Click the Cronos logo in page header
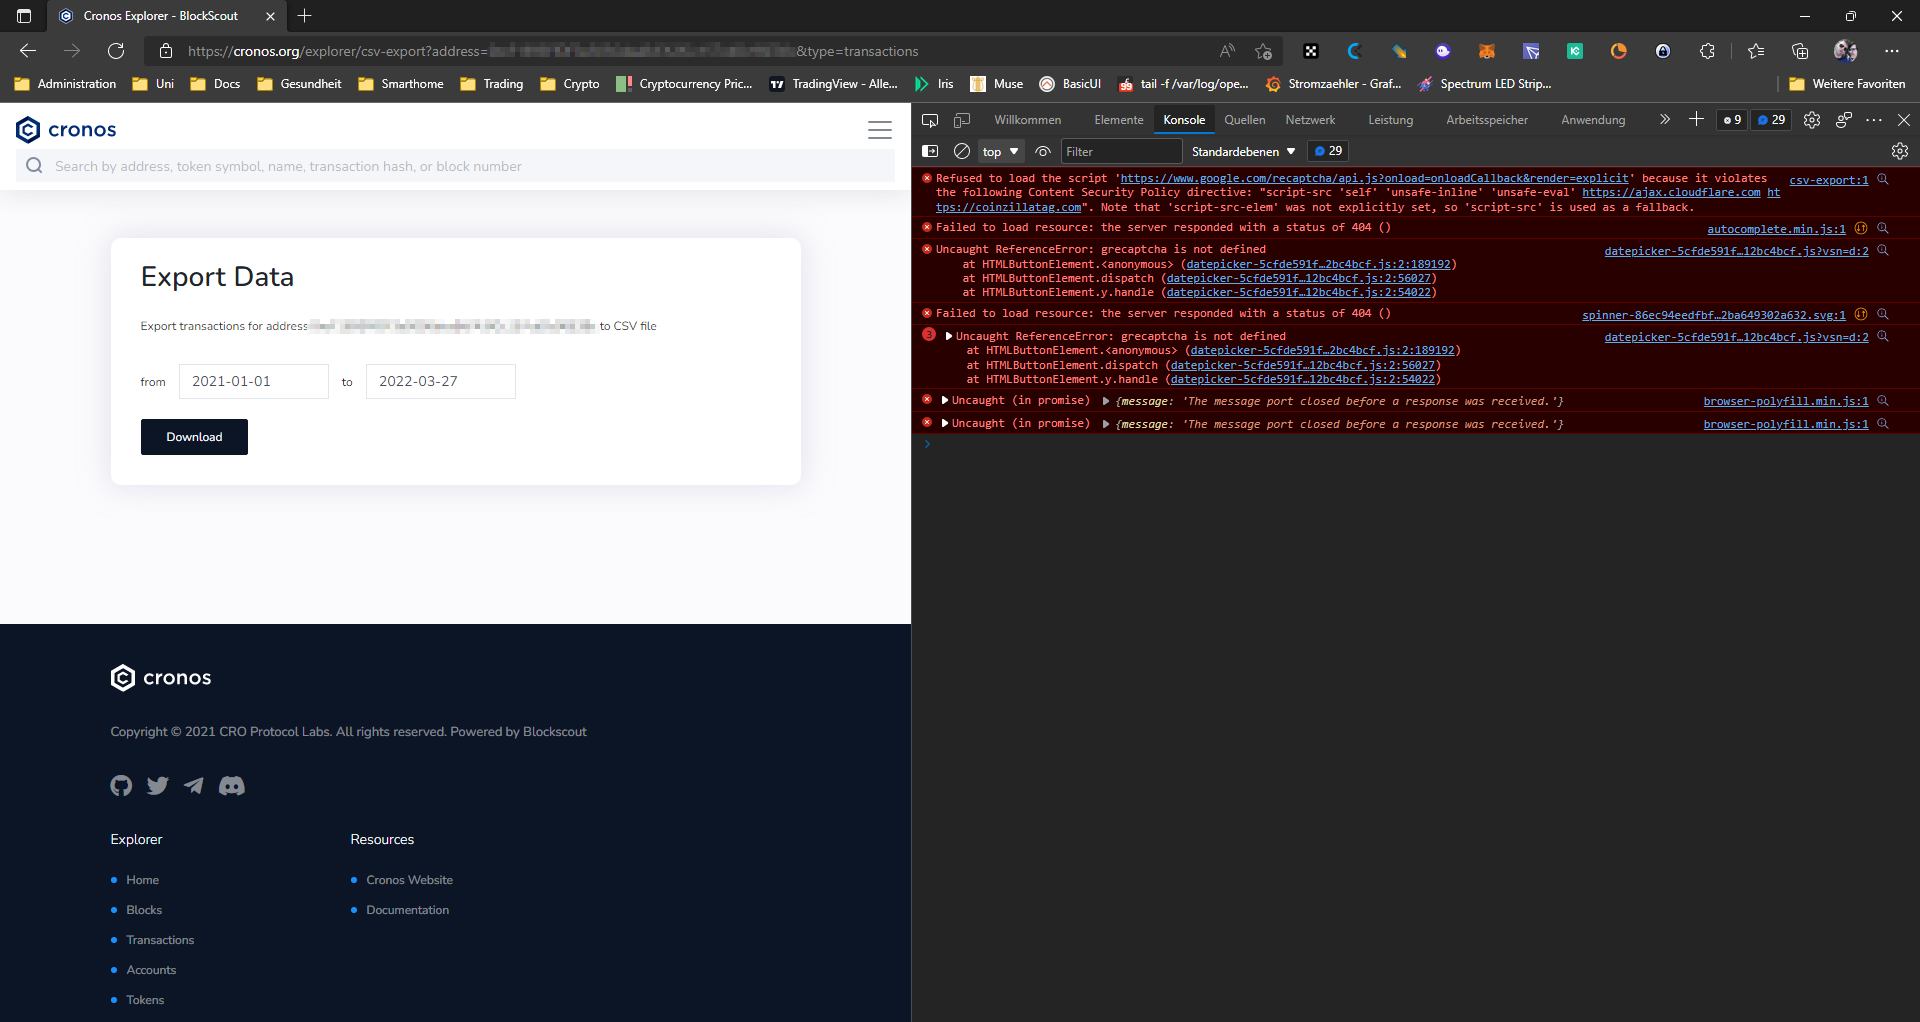 point(66,129)
